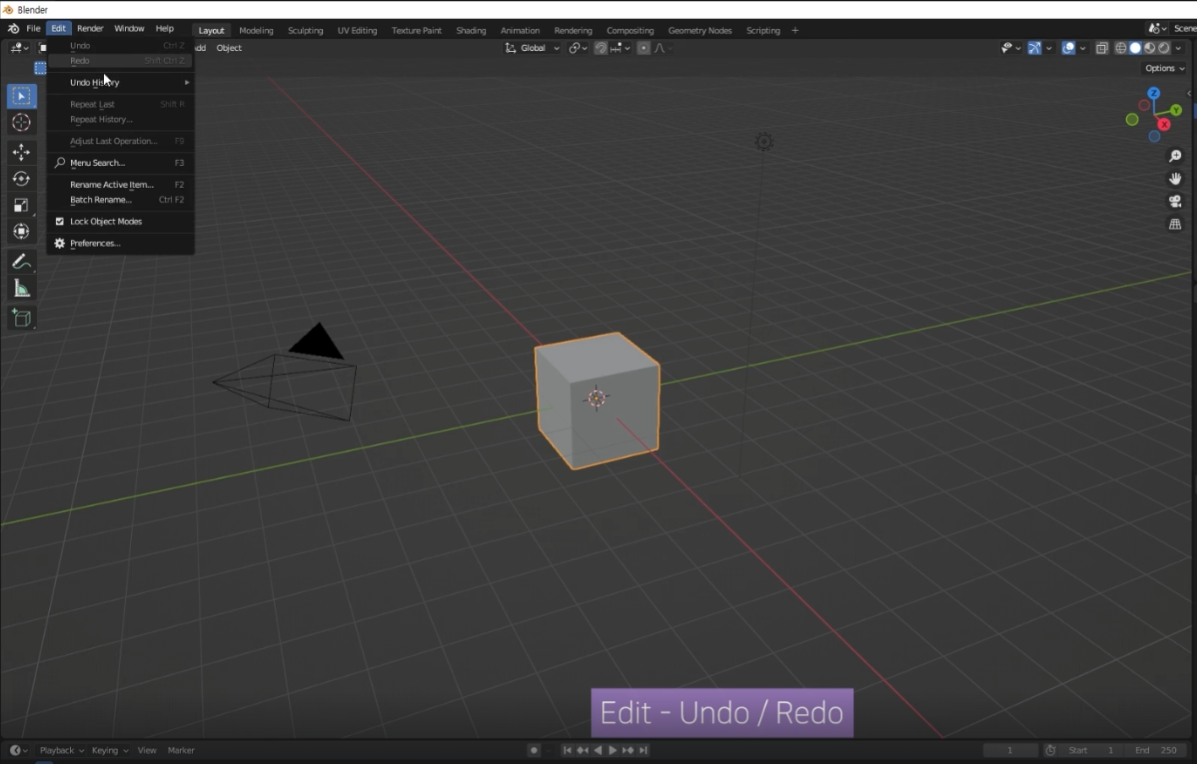Select the Measure tool
1197x764 pixels.
pyautogui.click(x=21, y=289)
